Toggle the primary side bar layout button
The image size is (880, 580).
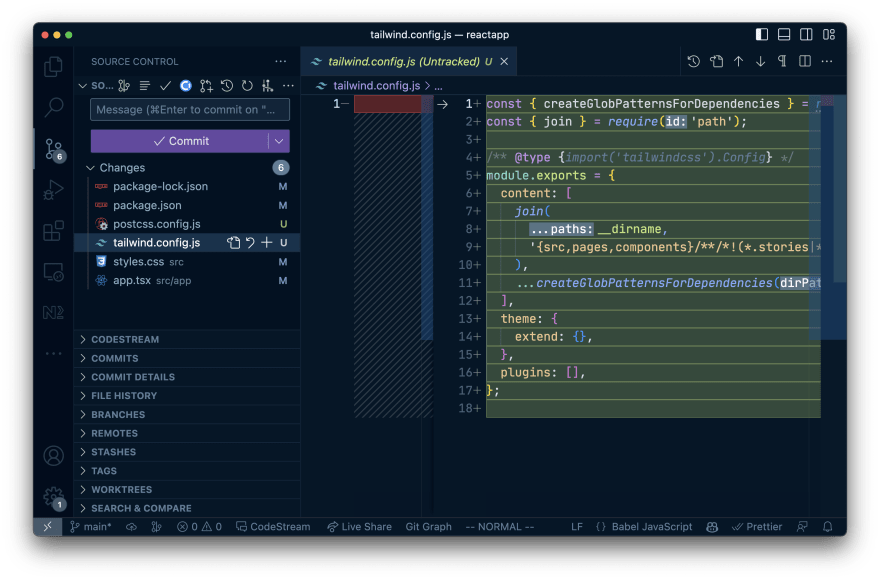click(762, 35)
